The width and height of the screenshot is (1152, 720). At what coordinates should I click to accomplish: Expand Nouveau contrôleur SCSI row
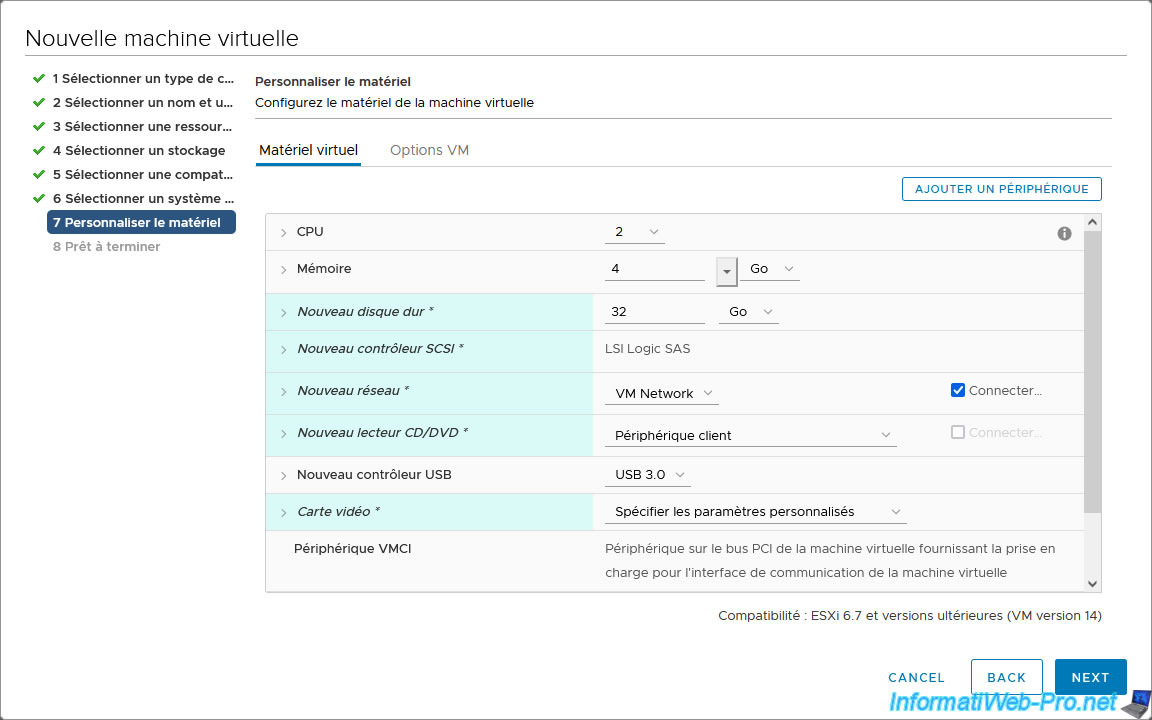[x=284, y=350]
